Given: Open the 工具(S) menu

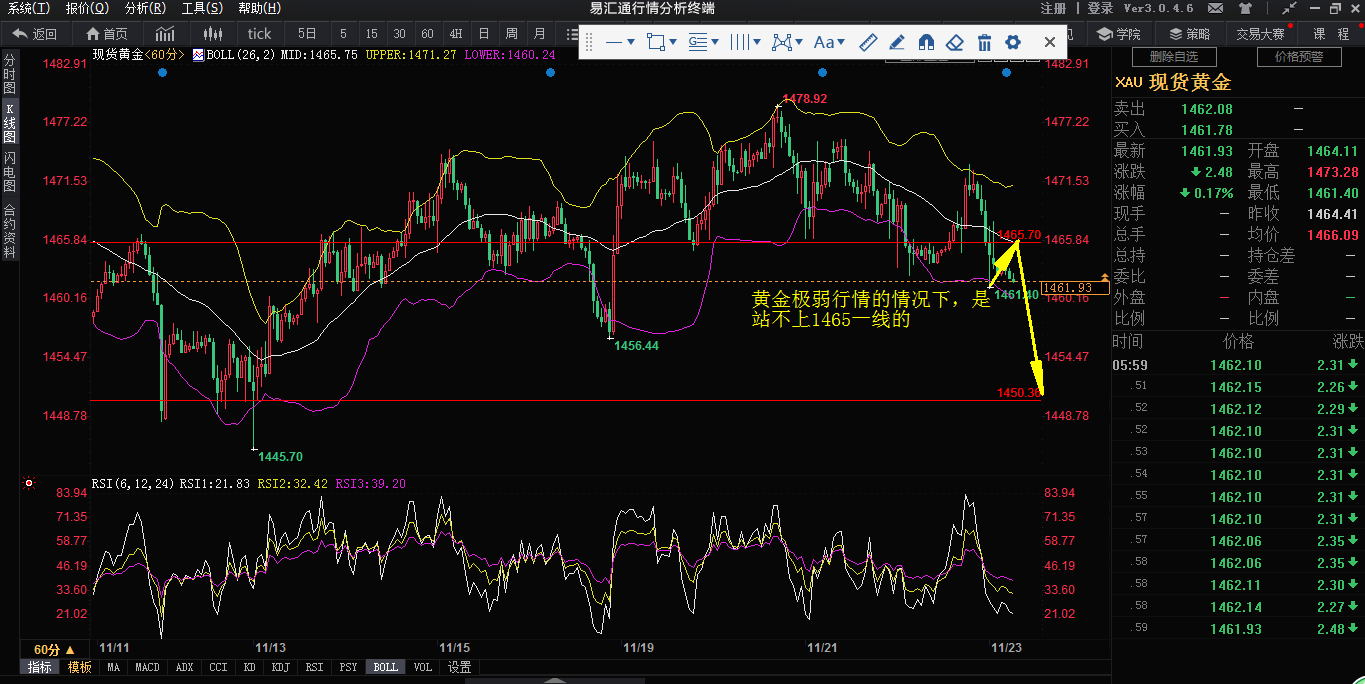Looking at the screenshot, I should (x=202, y=8).
